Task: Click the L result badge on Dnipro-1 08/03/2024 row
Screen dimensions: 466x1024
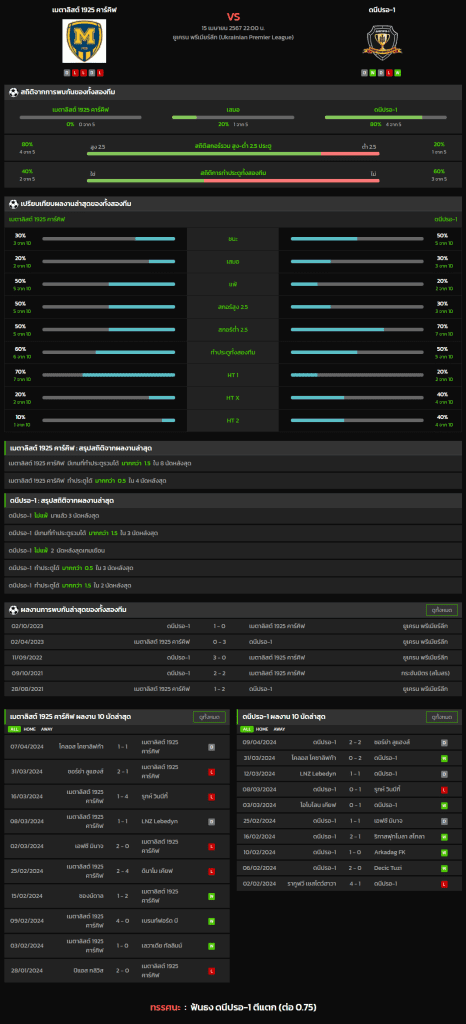Action: pos(444,790)
